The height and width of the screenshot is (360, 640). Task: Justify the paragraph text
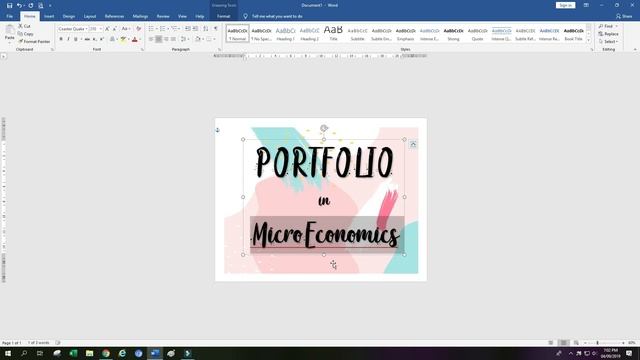point(173,39)
